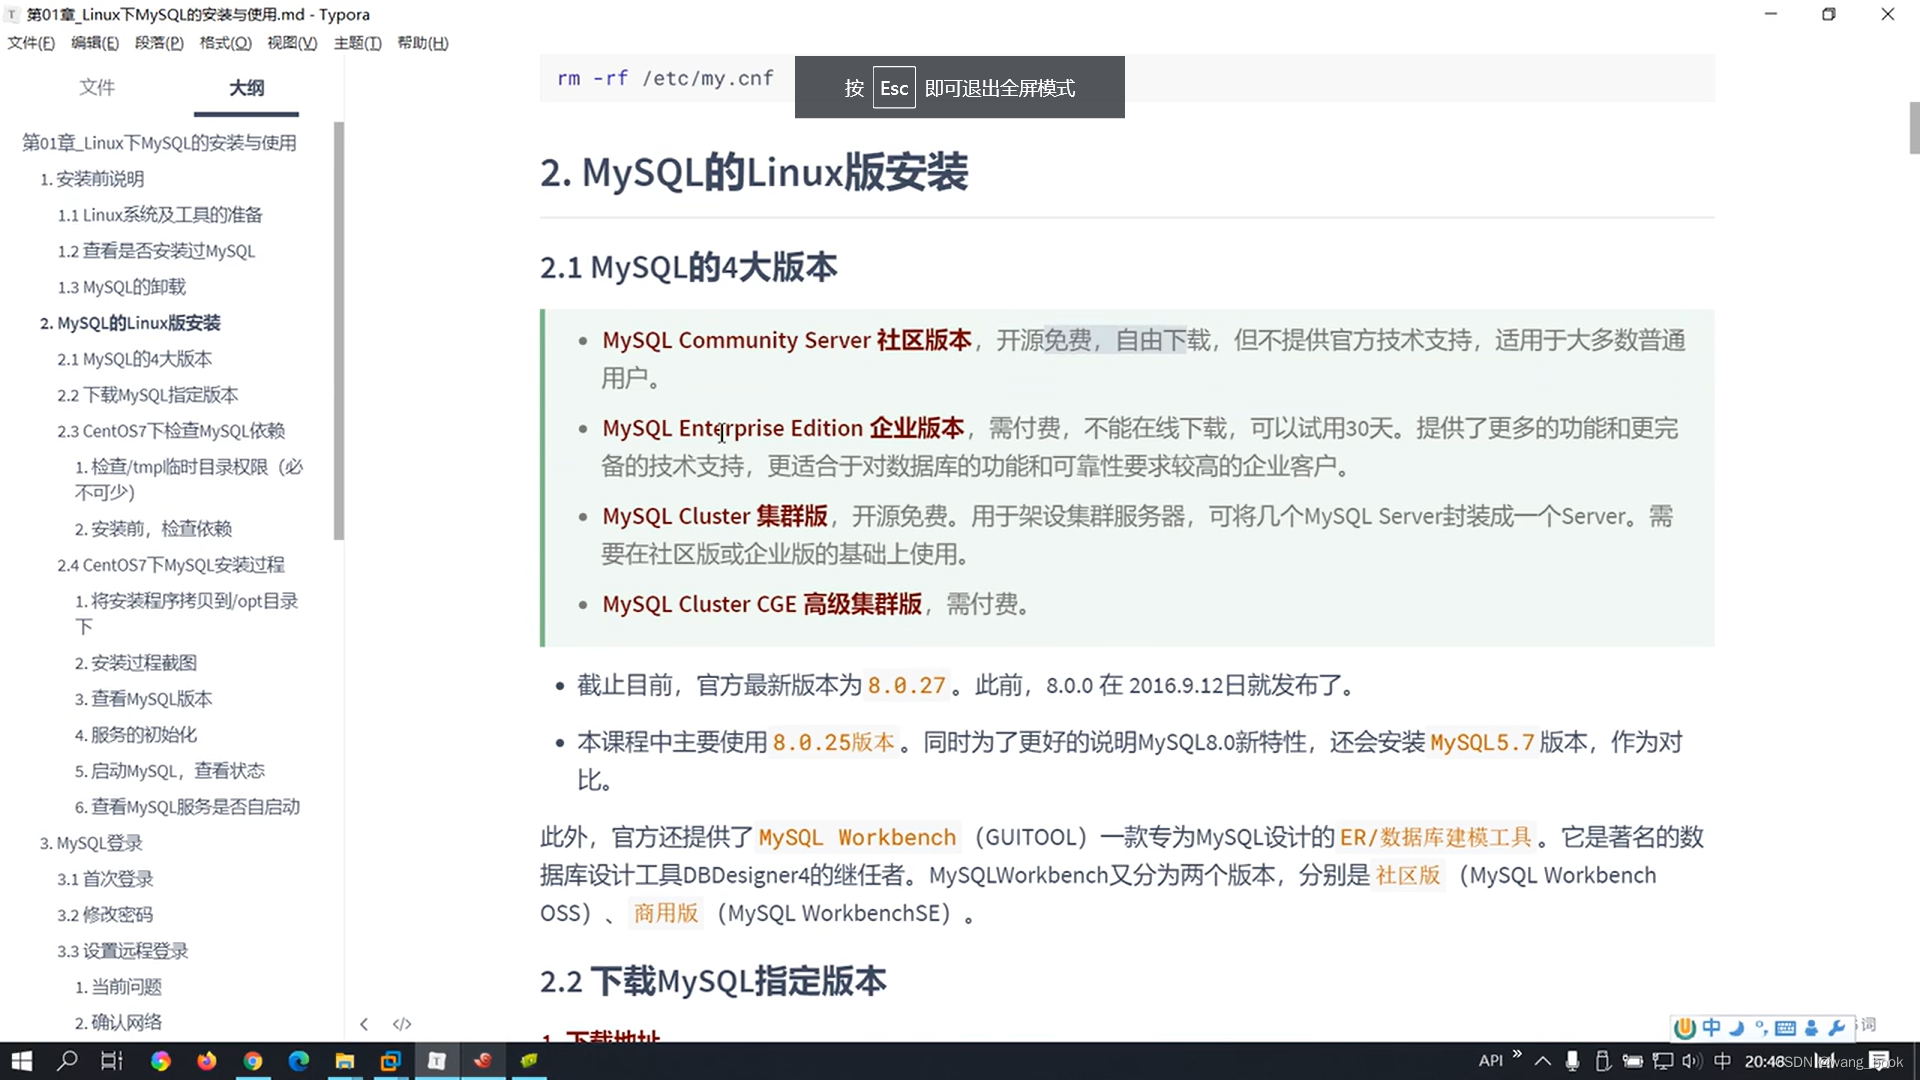Image resolution: width=1920 pixels, height=1080 pixels.
Task: Jump to outline item 2.2 下载MySQL指定版本
Action: (x=147, y=395)
